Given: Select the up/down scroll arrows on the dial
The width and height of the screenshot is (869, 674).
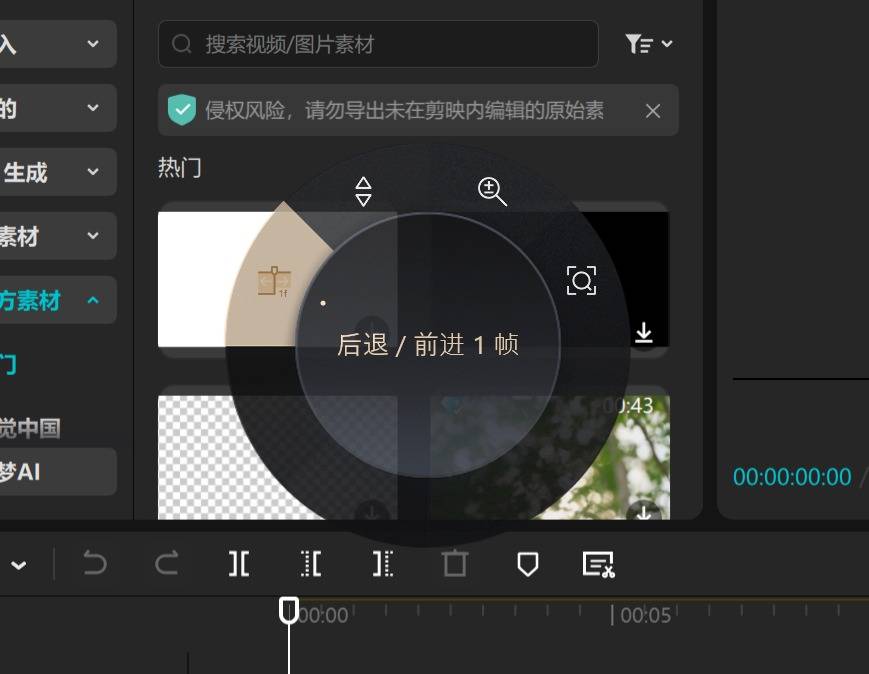Looking at the screenshot, I should click(363, 191).
